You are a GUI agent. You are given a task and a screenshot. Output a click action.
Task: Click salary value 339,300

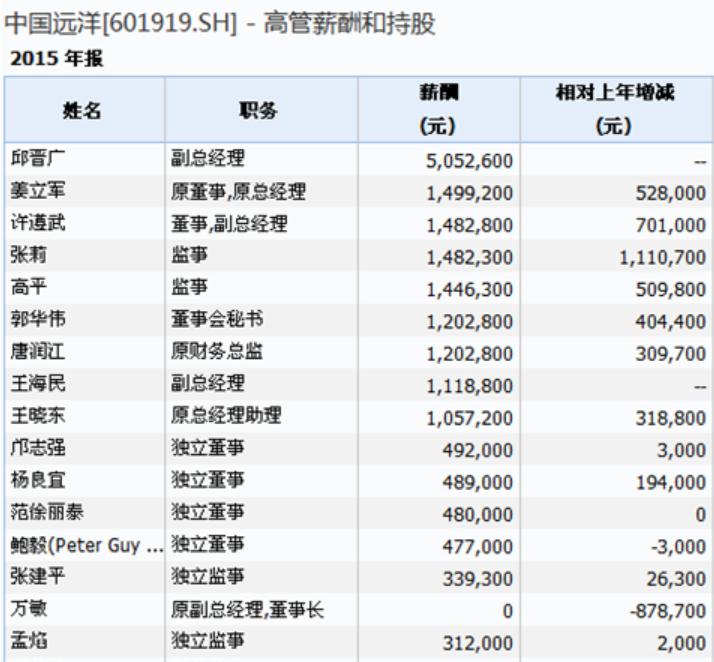478,579
